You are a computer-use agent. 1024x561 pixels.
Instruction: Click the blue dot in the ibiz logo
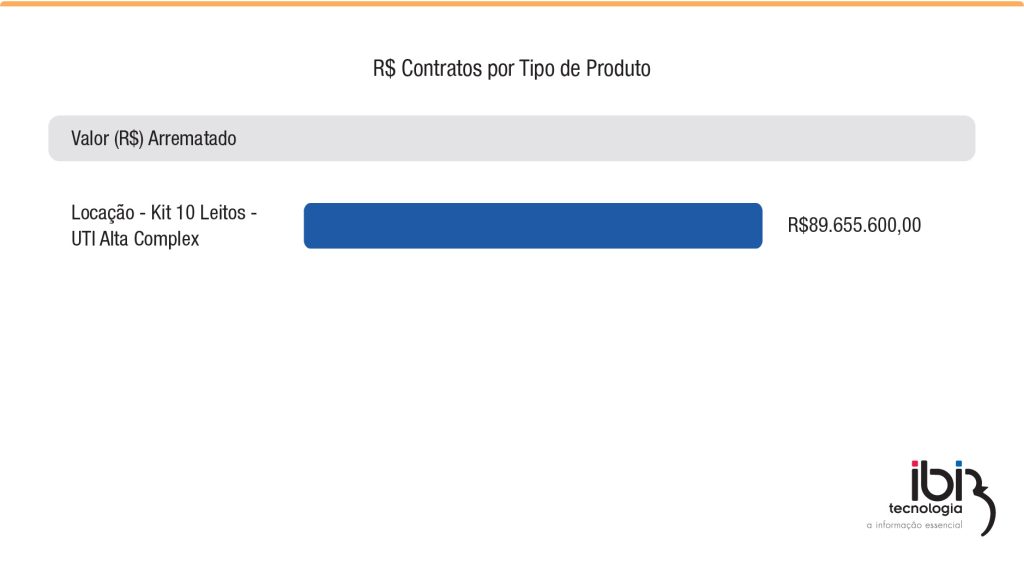[957, 465]
